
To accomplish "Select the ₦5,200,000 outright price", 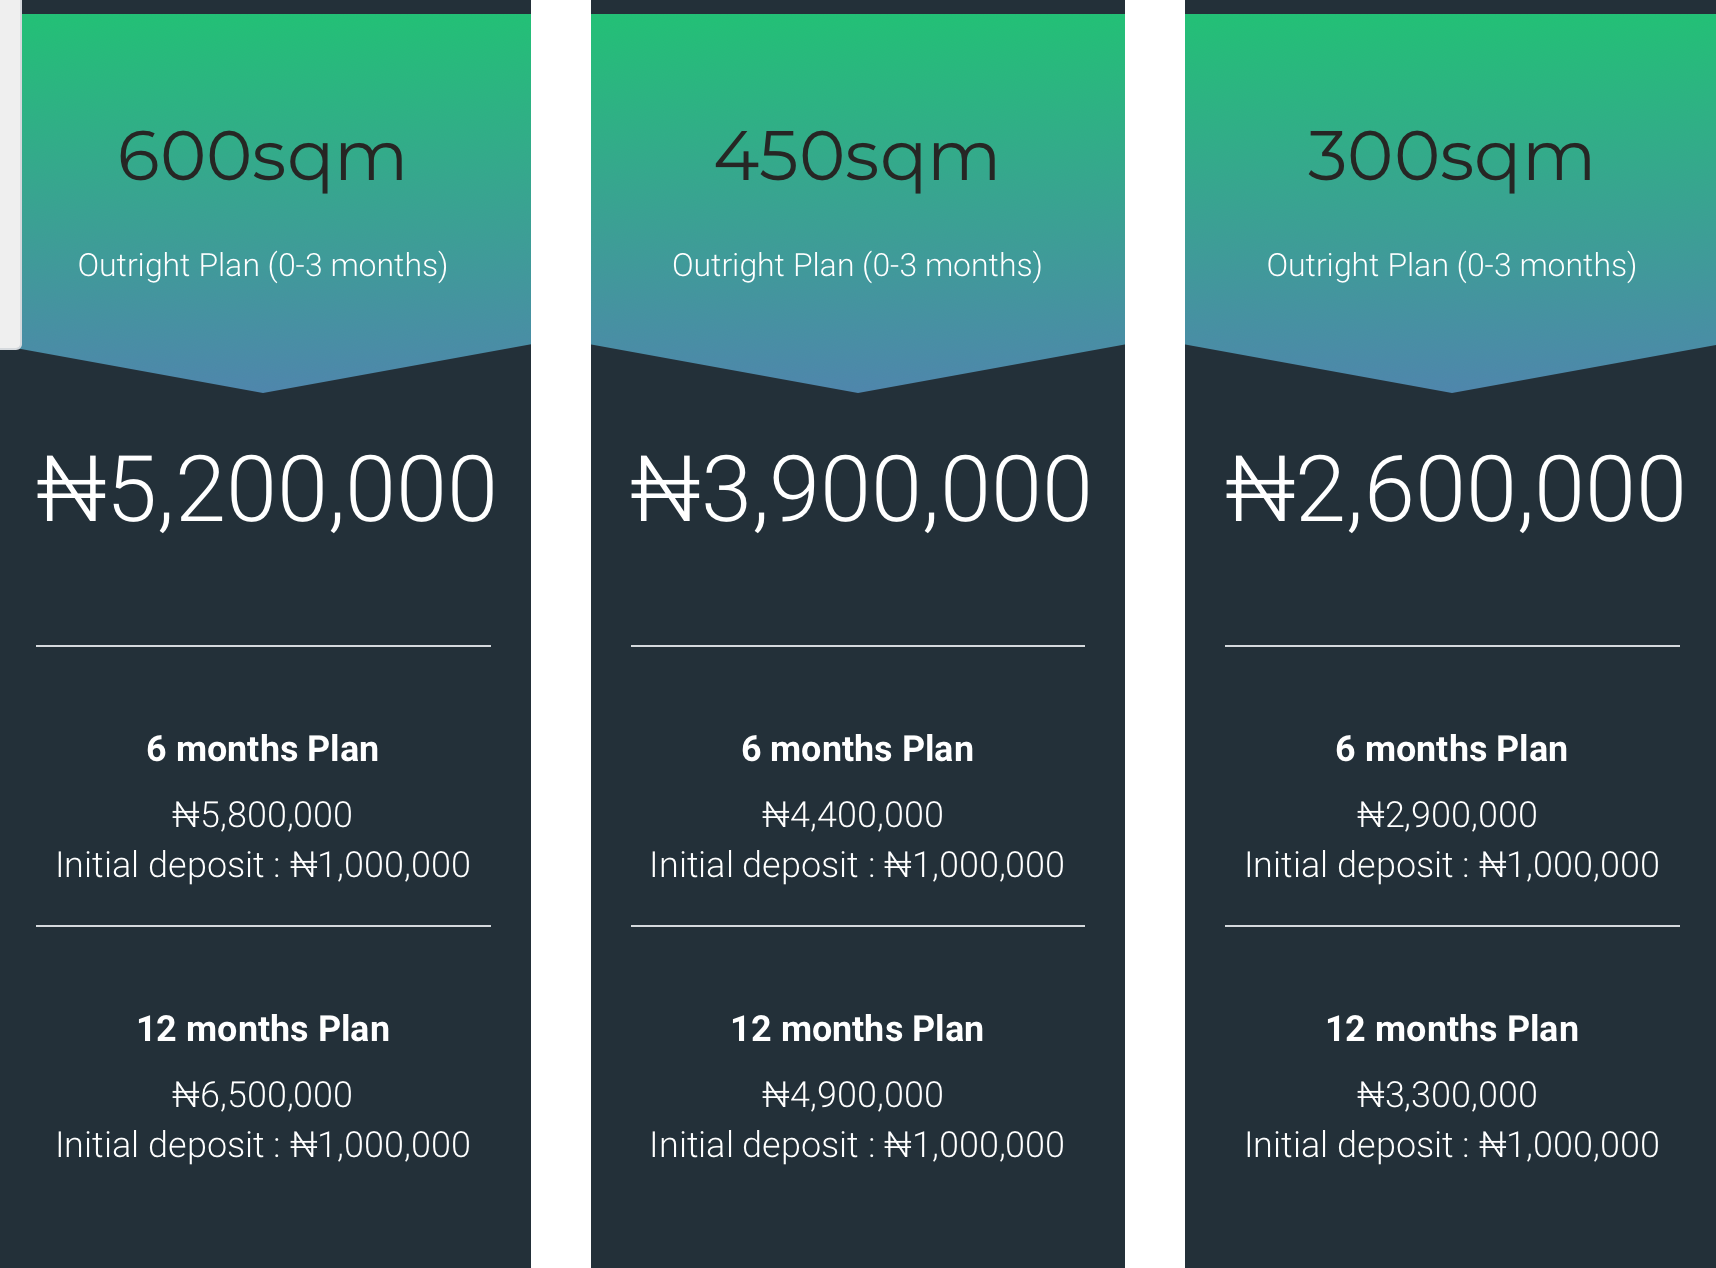I will pyautogui.click(x=266, y=489).
